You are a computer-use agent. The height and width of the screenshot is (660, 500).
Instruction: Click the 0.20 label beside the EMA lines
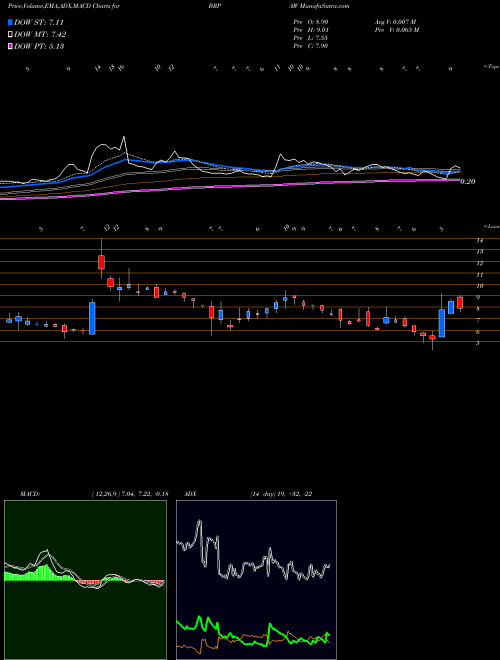point(468,181)
